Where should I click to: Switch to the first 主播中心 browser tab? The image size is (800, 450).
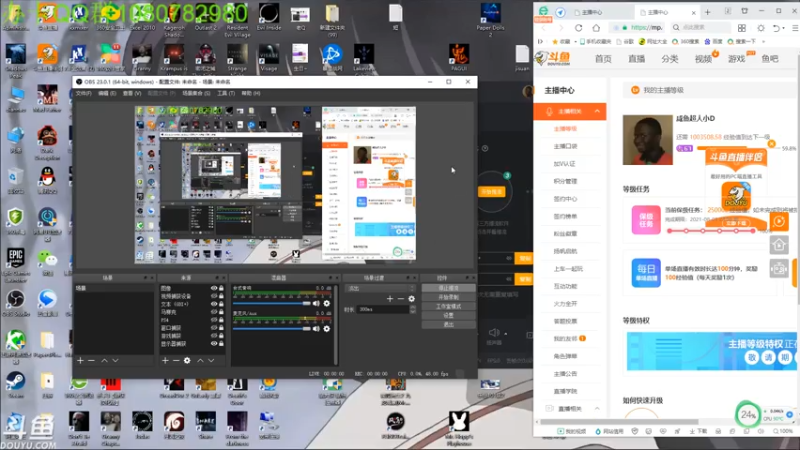click(x=592, y=12)
